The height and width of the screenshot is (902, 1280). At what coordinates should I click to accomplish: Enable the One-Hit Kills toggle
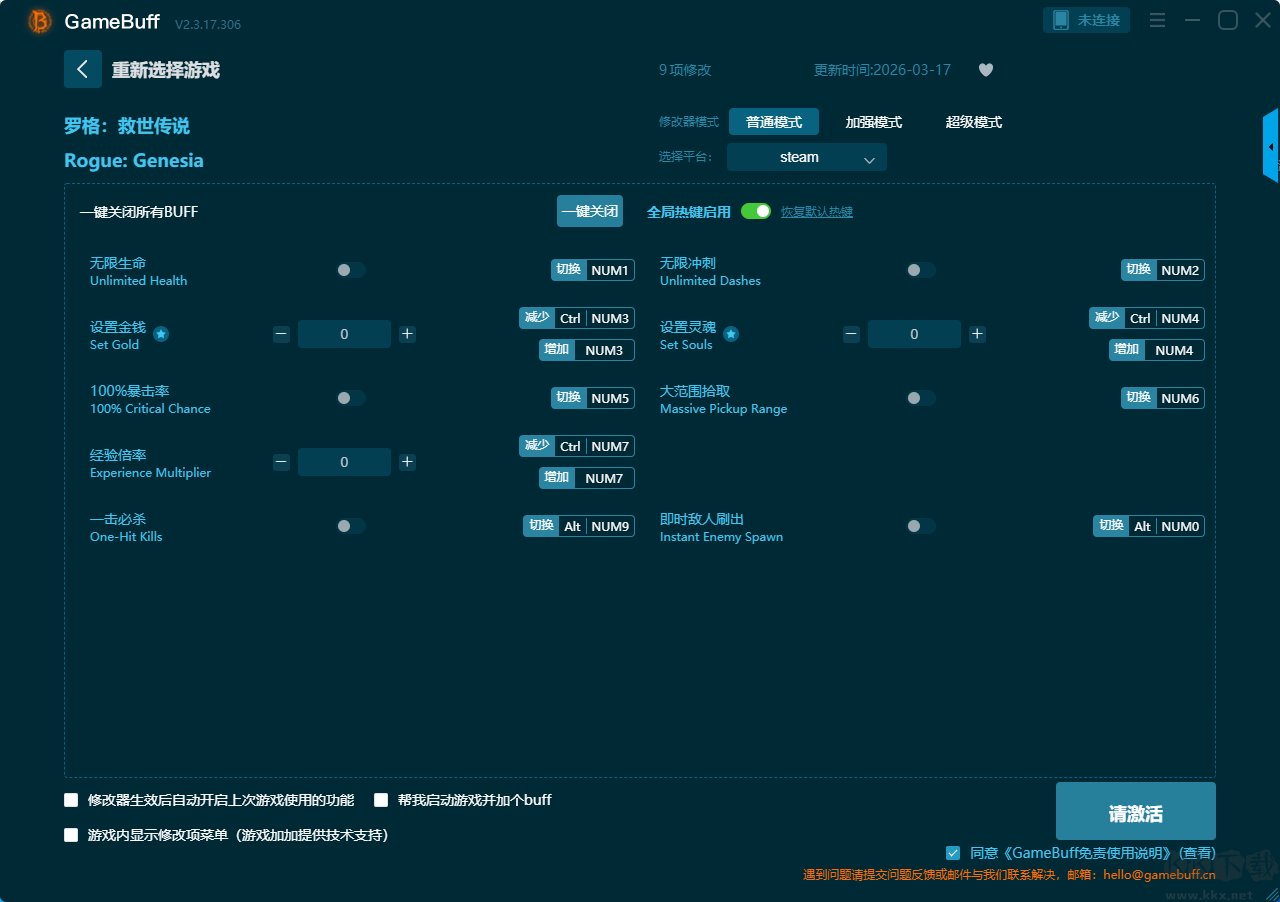click(x=350, y=526)
